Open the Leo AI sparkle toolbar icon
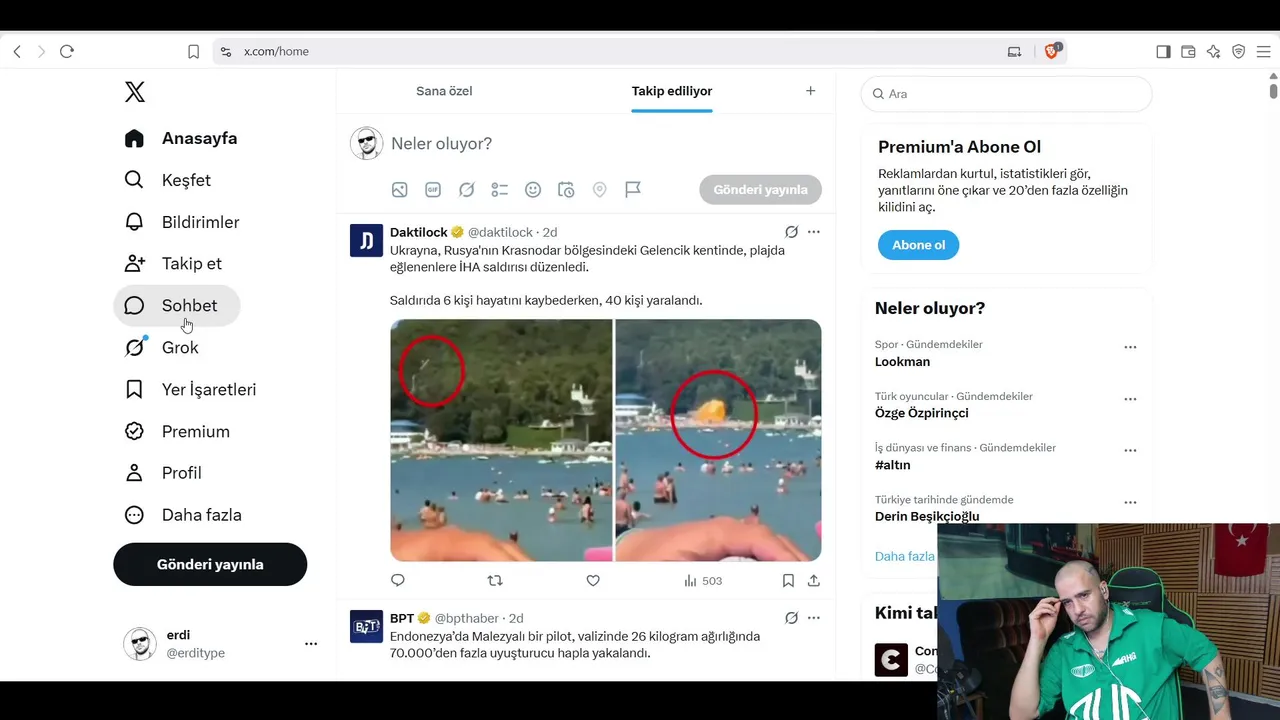This screenshot has width=1280, height=720. (1213, 51)
